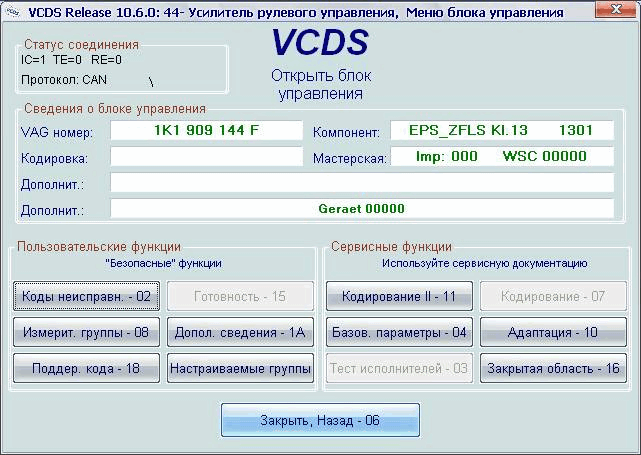
Task: Open Базов. параметры - 04
Action: [399, 332]
